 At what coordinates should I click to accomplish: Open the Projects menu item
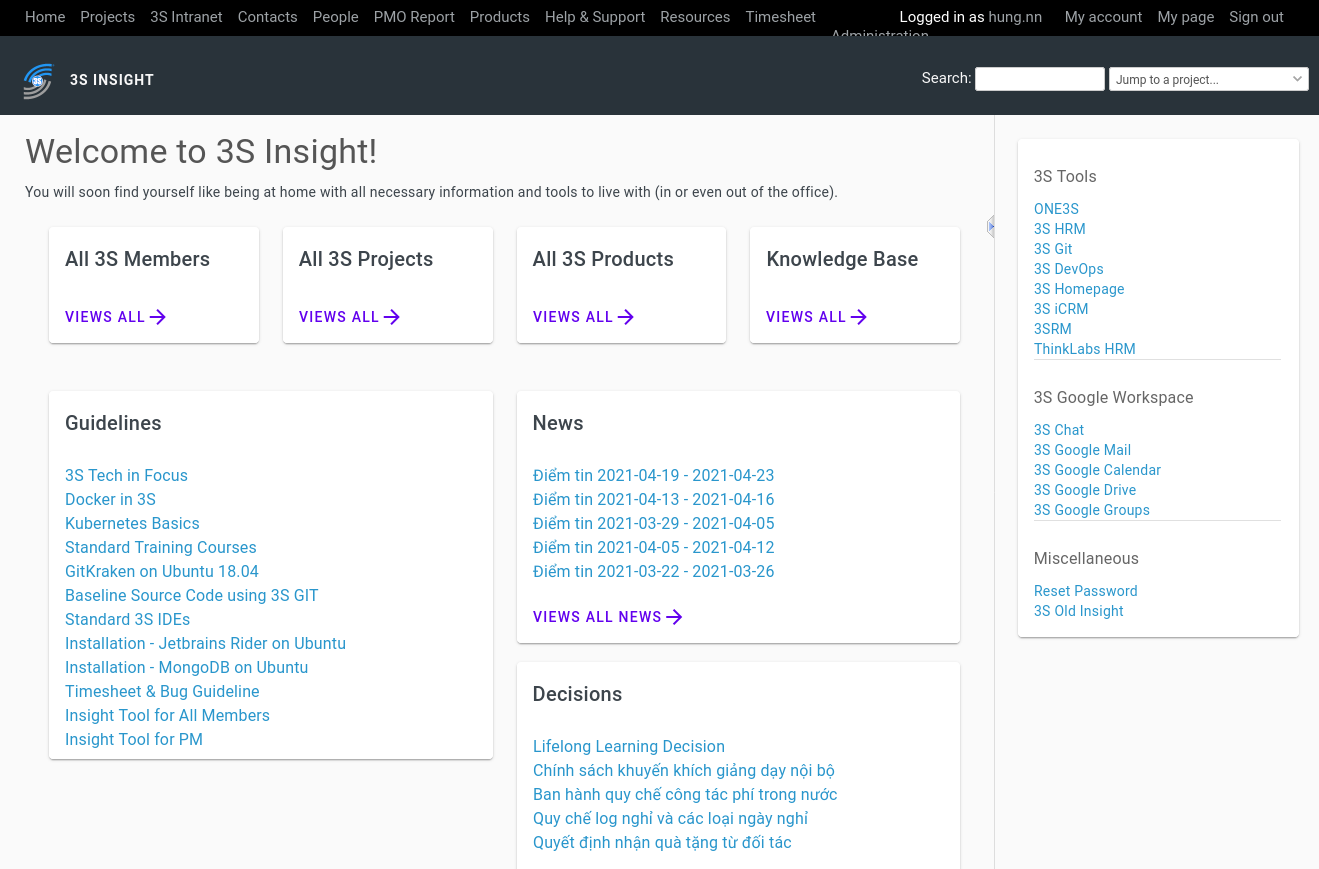pos(107,17)
